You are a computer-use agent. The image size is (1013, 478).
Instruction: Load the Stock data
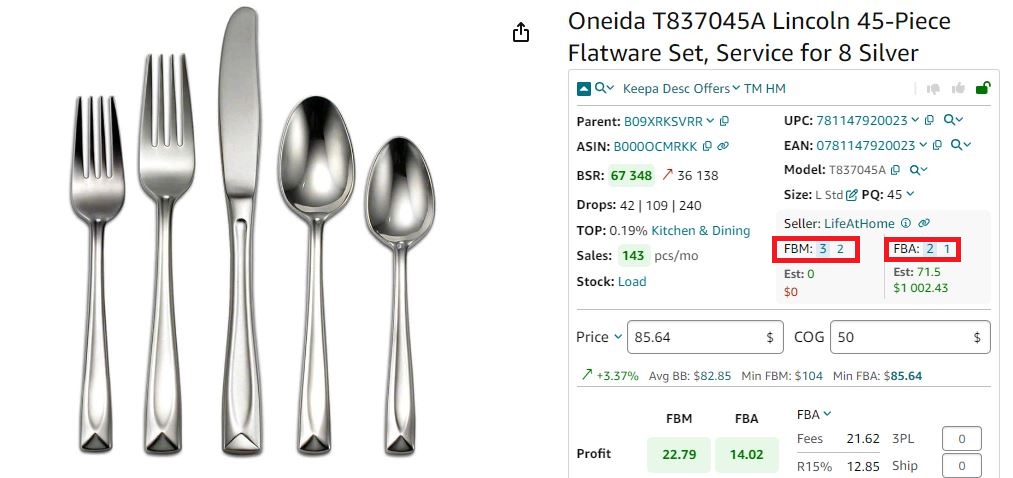632,282
